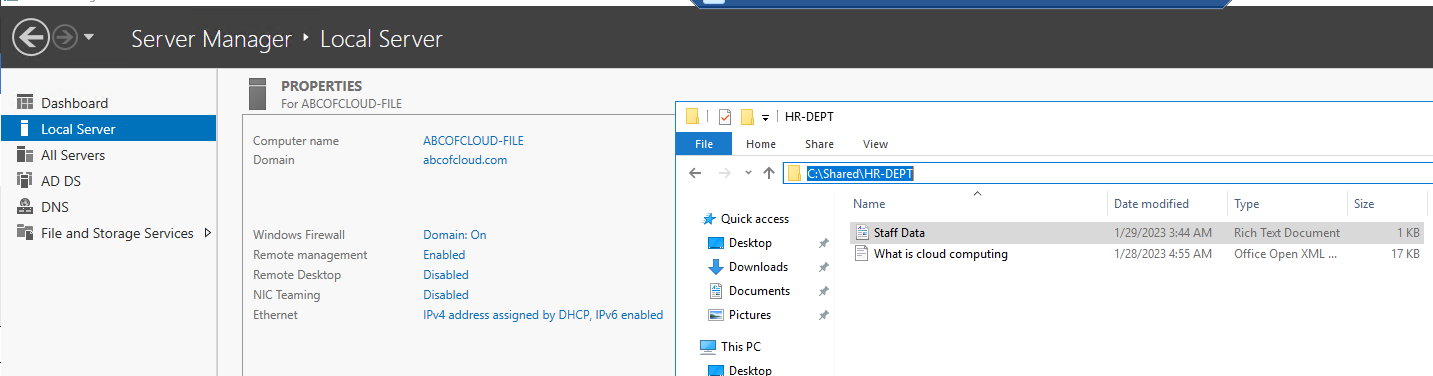Open Documents in navigation pane
This screenshot has width=1433, height=376.
[x=759, y=291]
